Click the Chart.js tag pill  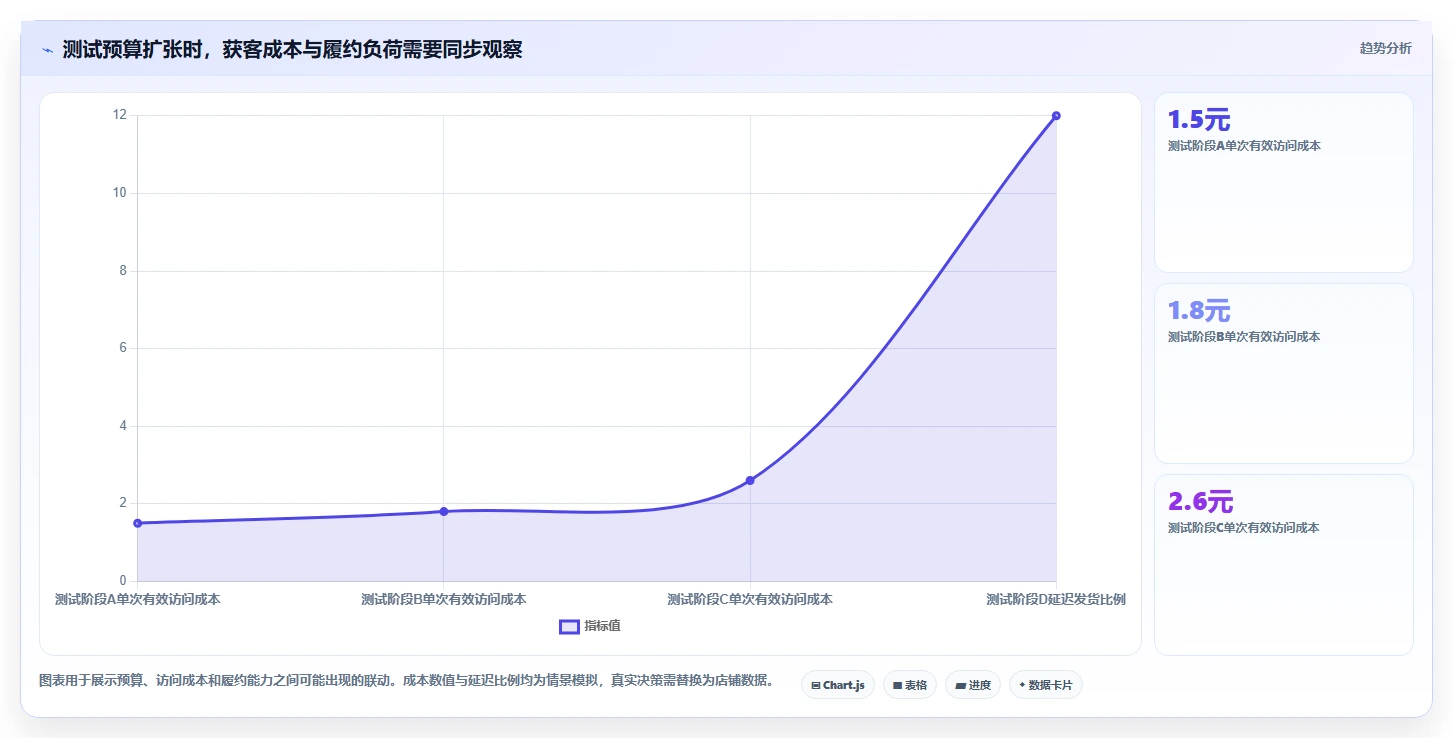[838, 685]
